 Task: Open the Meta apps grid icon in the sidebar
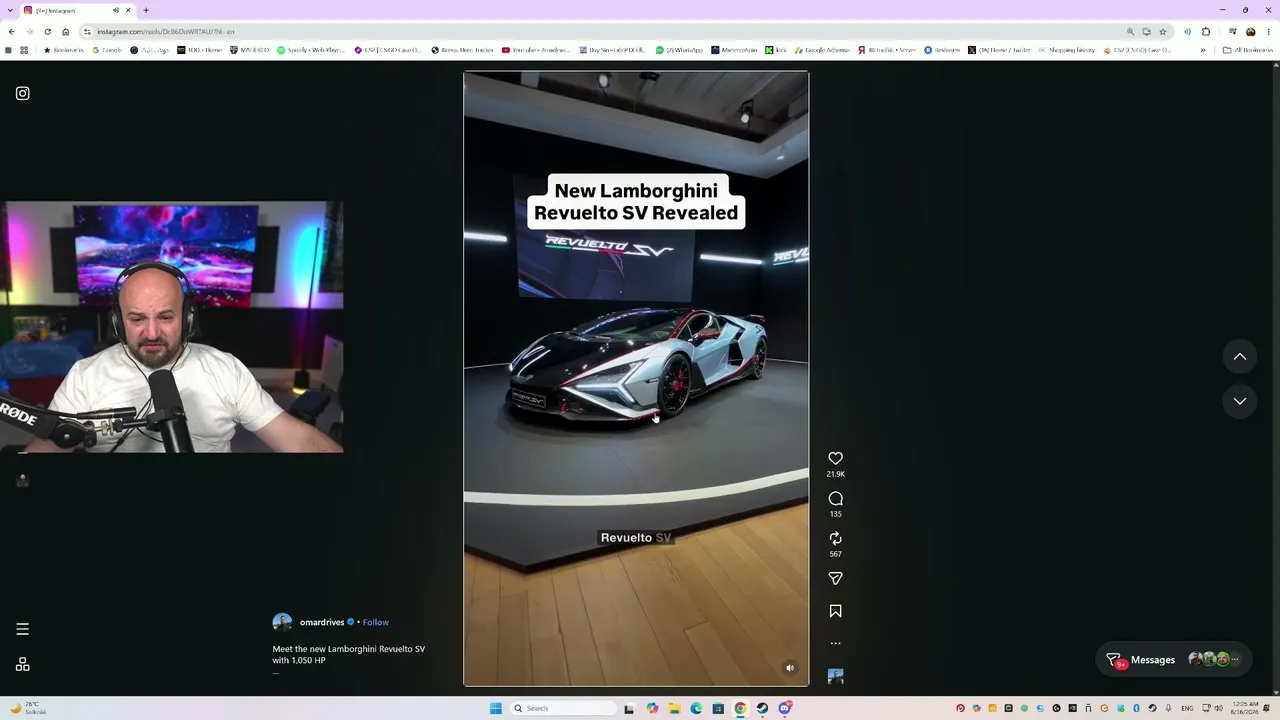23,665
